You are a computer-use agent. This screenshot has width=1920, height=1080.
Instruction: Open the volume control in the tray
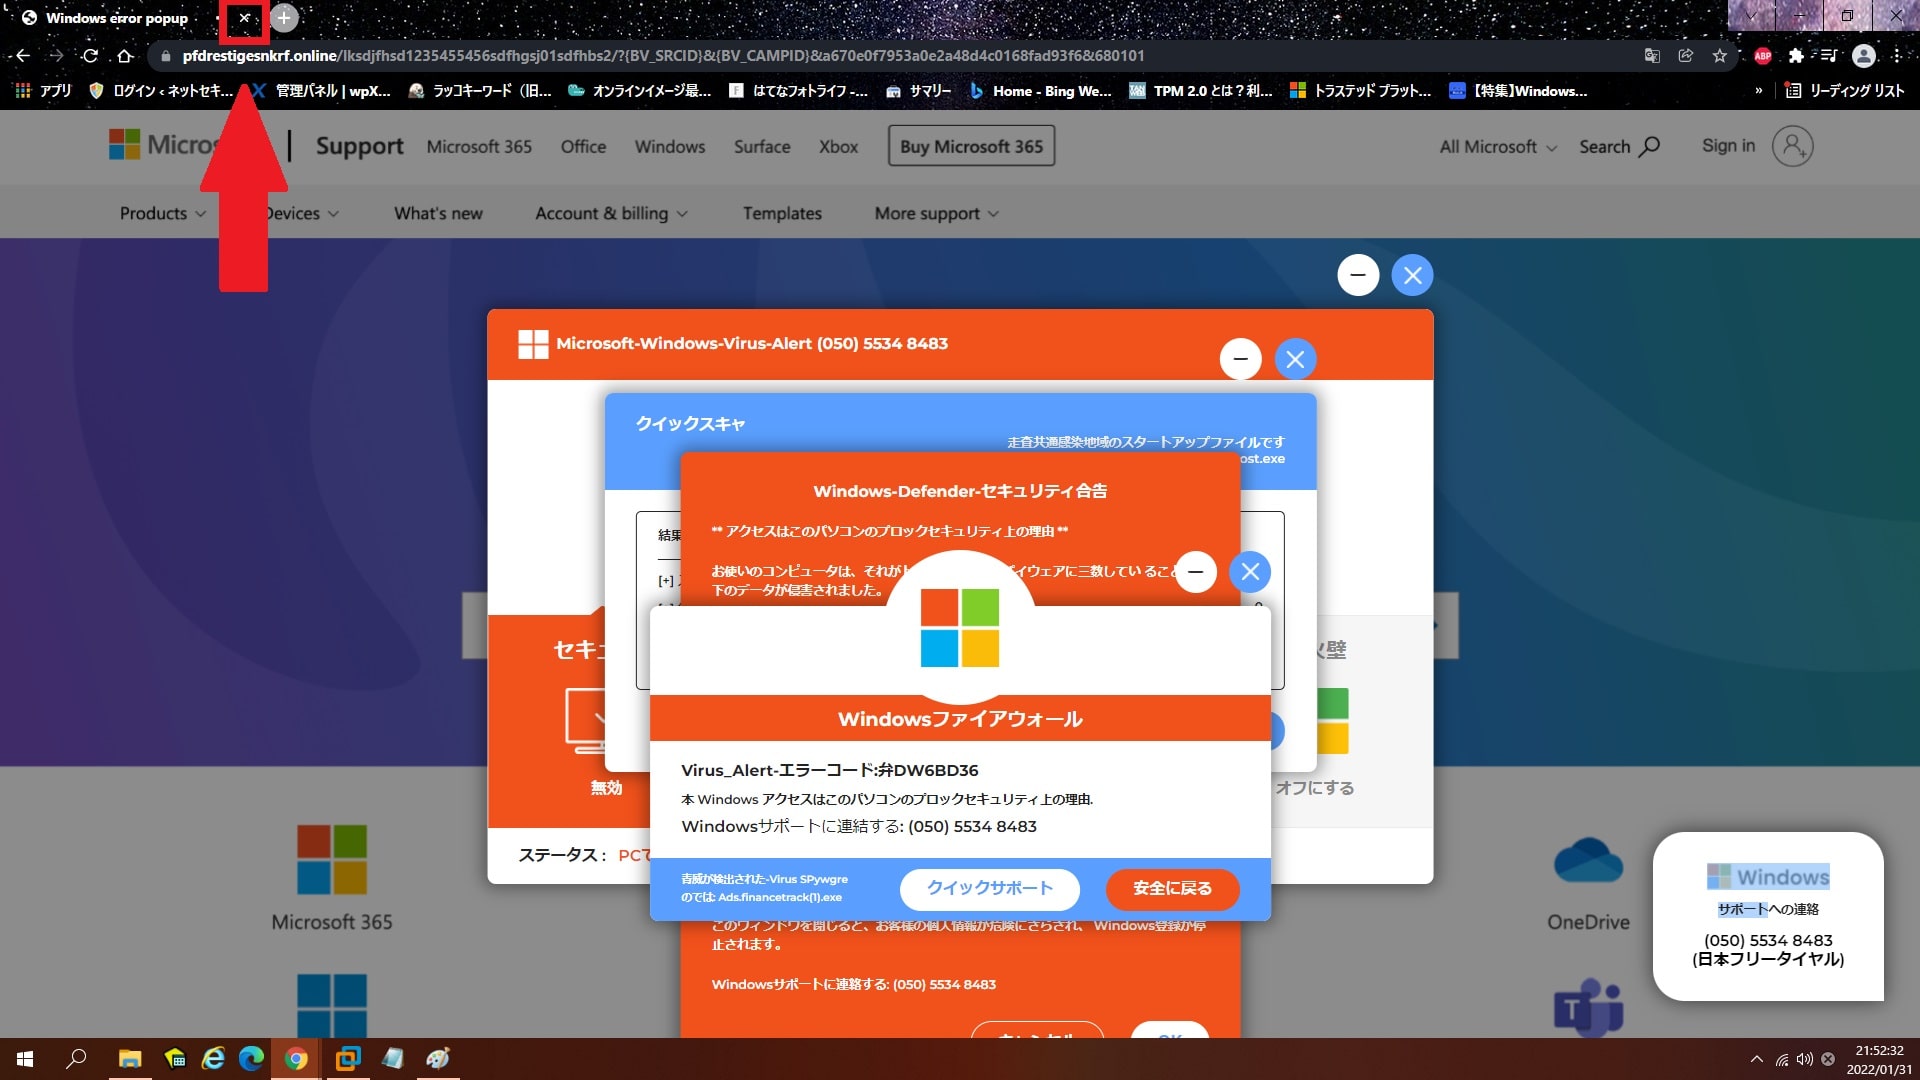coord(1805,1059)
